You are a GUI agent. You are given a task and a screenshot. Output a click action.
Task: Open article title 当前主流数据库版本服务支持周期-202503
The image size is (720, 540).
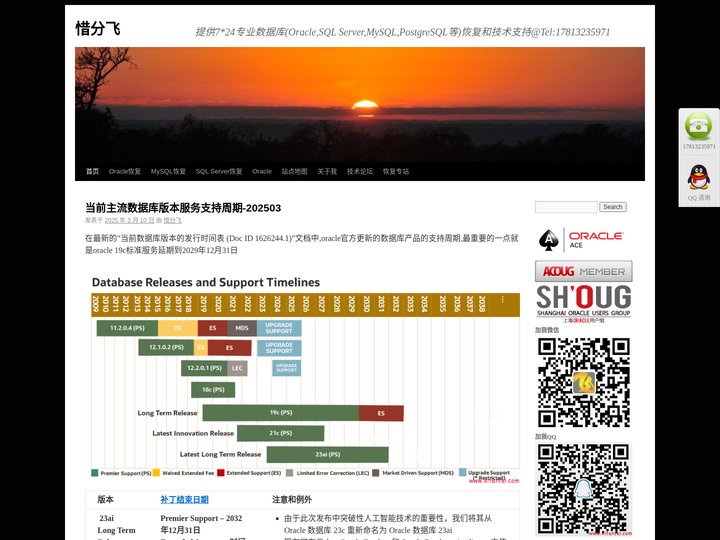[x=183, y=208]
